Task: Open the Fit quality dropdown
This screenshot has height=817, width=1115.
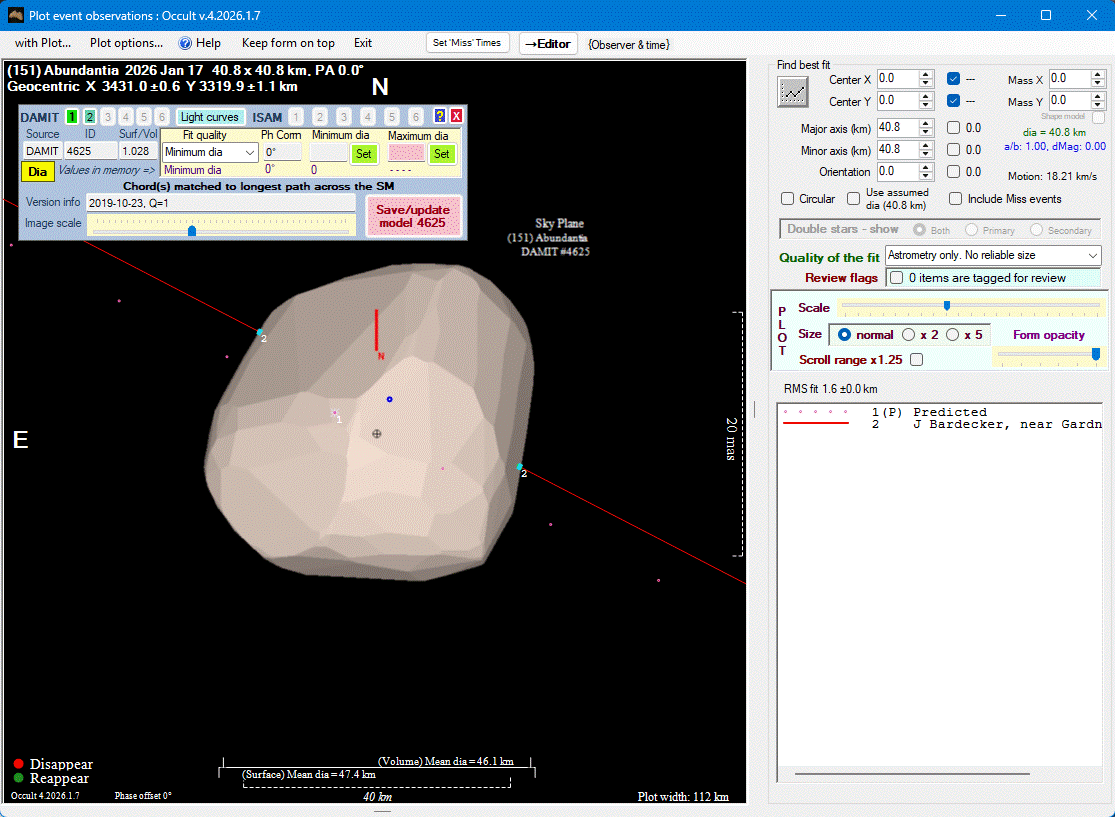Action: pos(210,153)
